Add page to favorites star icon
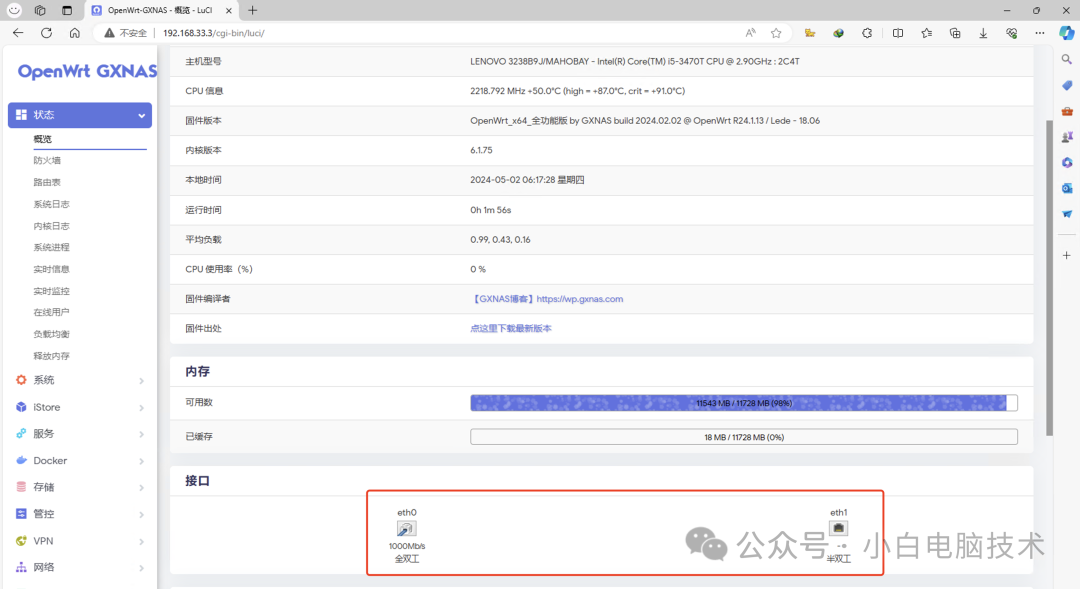This screenshot has width=1080, height=589. 776,33
